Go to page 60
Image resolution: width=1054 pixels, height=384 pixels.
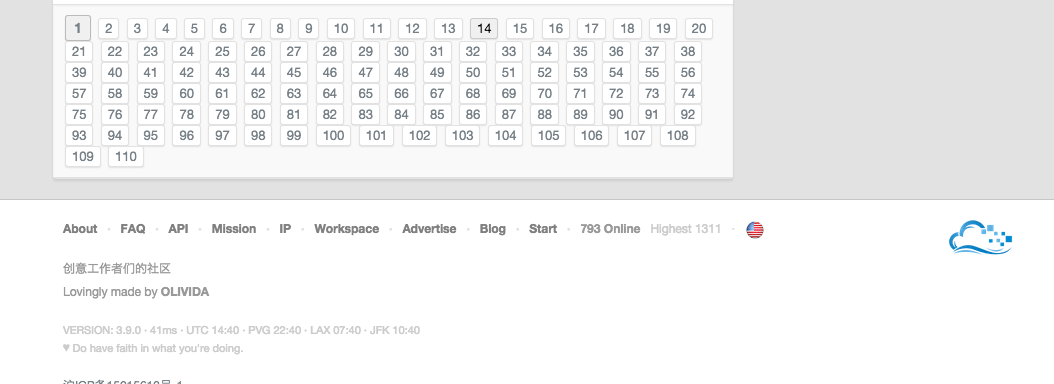pos(186,93)
